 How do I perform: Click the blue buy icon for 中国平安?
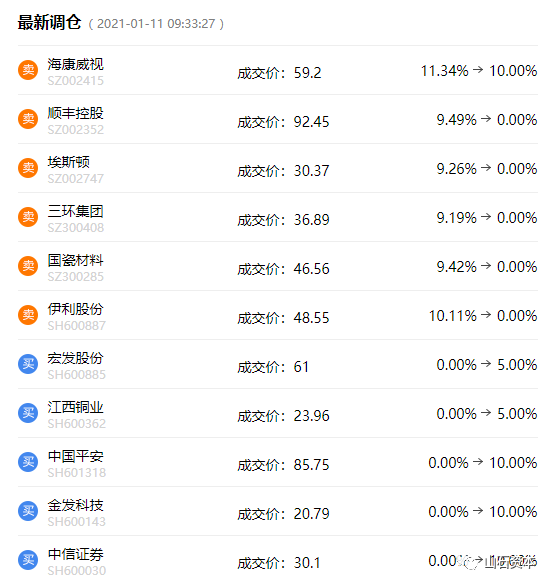point(28,462)
